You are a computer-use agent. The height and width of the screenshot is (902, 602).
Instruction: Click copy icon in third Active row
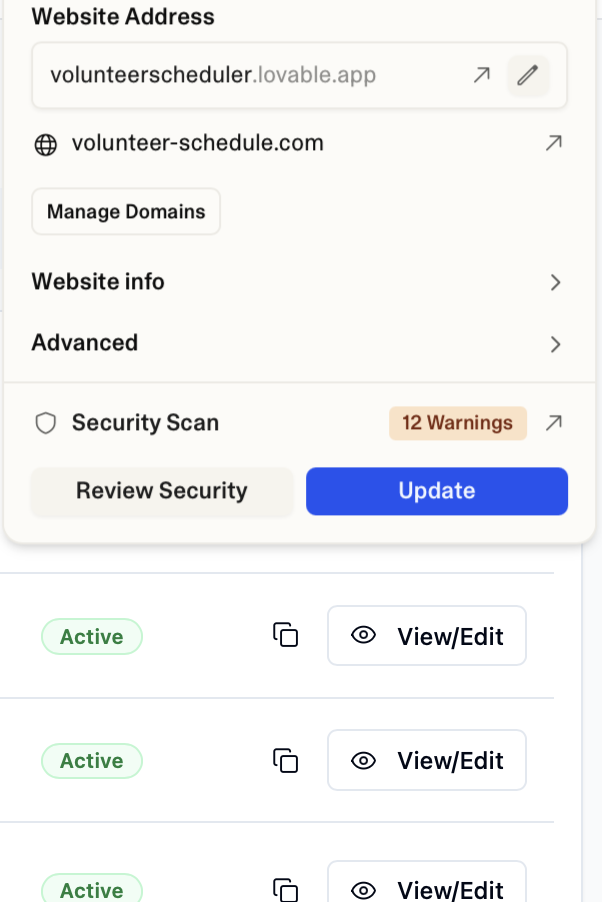point(286,889)
